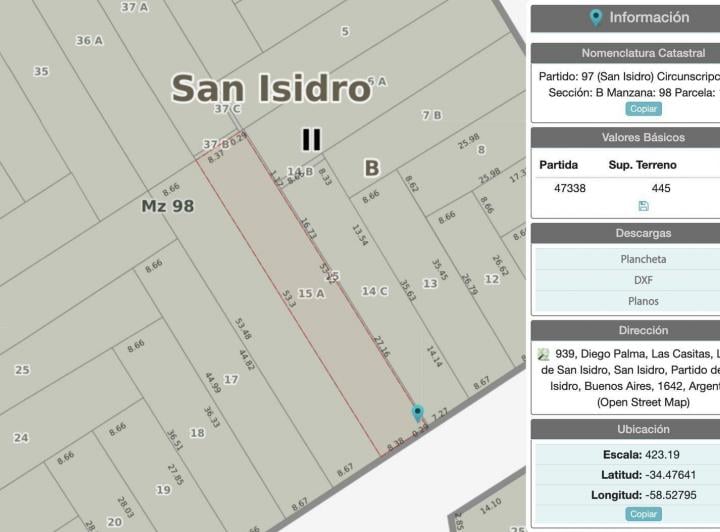Select parcel 37 A on the map
720x532 pixels.
(135, 7)
